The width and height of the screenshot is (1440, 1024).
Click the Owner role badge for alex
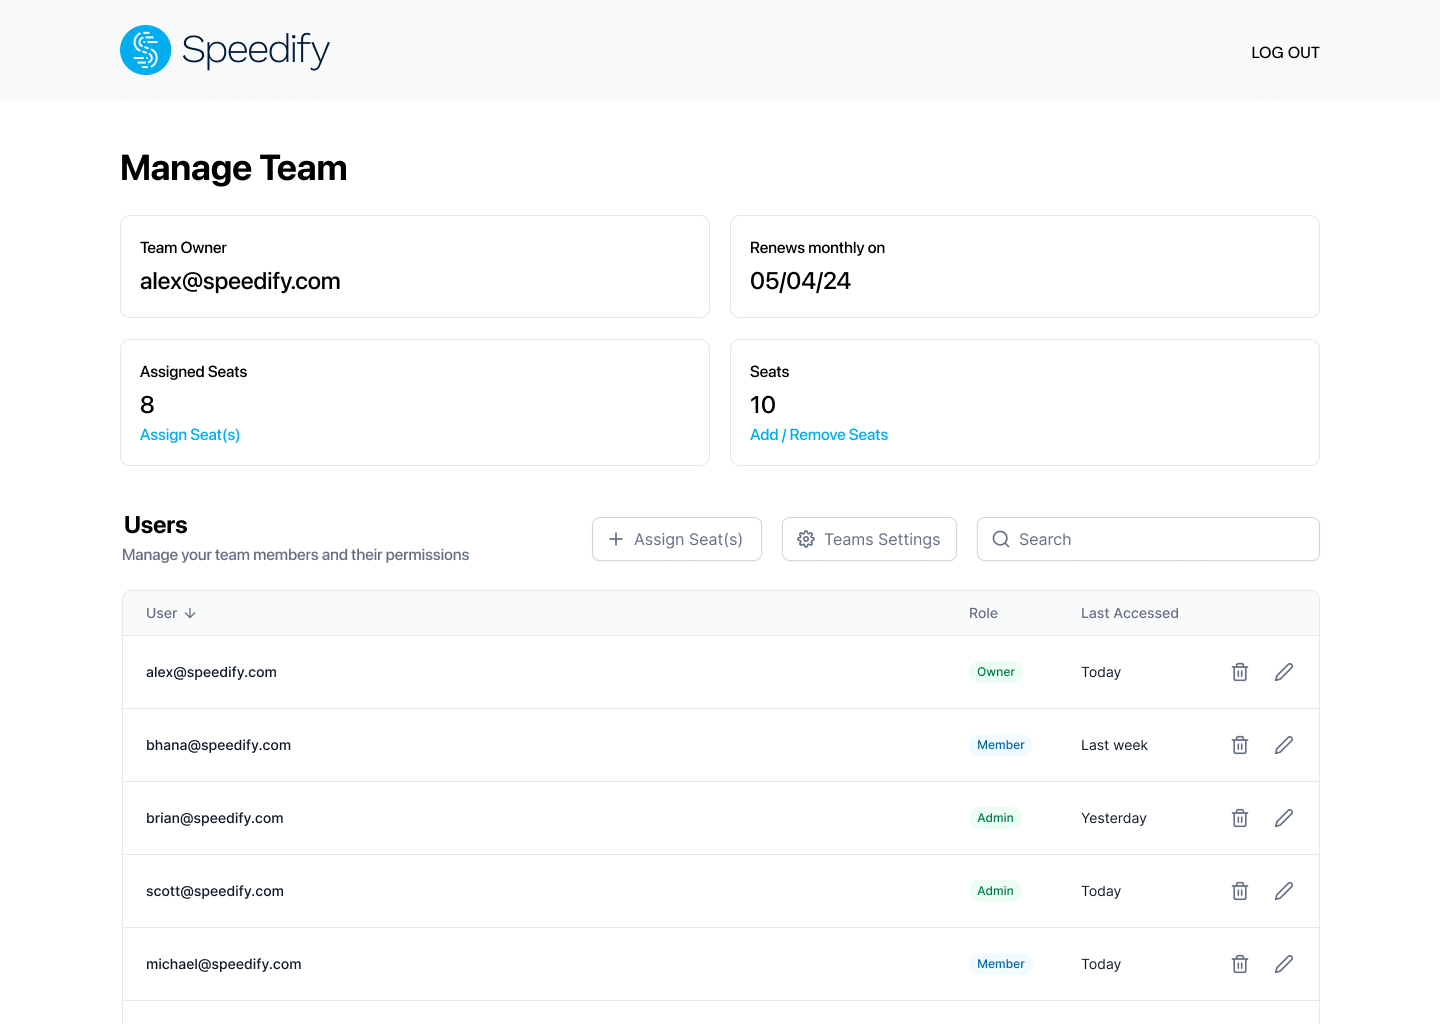pos(995,672)
